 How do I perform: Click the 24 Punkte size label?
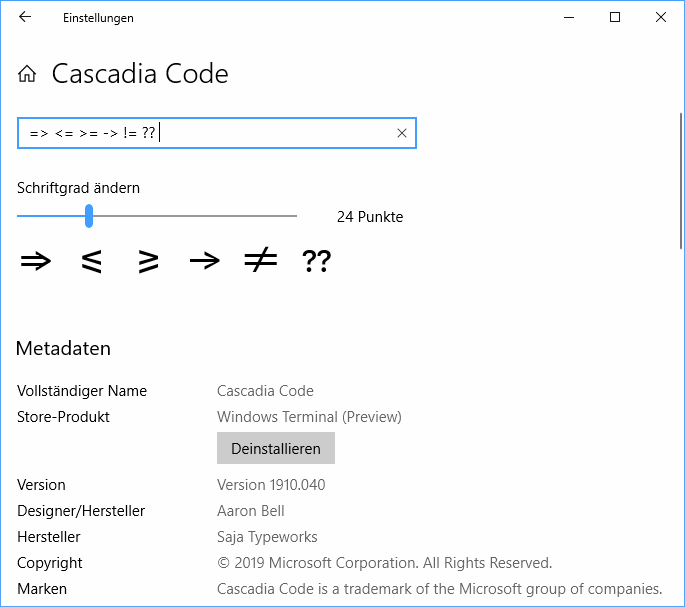pos(370,217)
